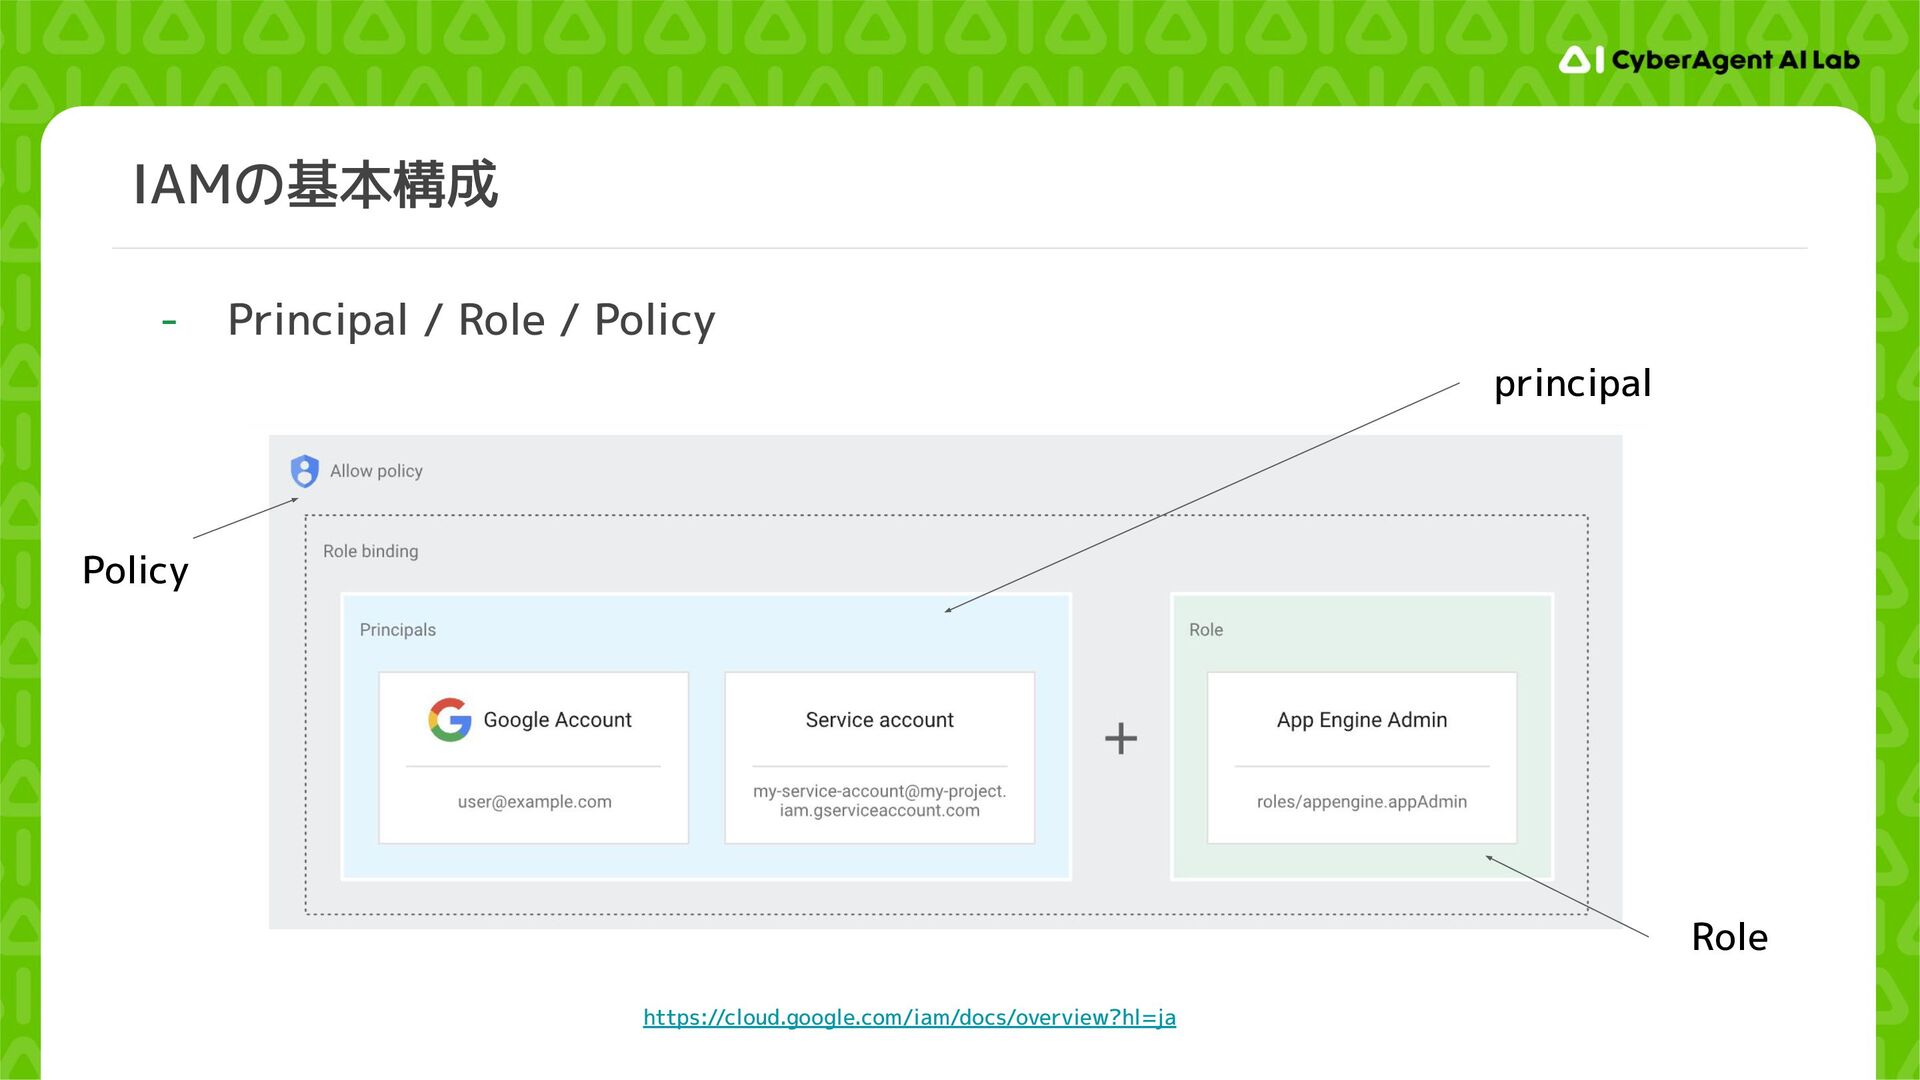Click the Policy annotation label
Viewport: 1920px width, 1080px height.
click(x=135, y=571)
